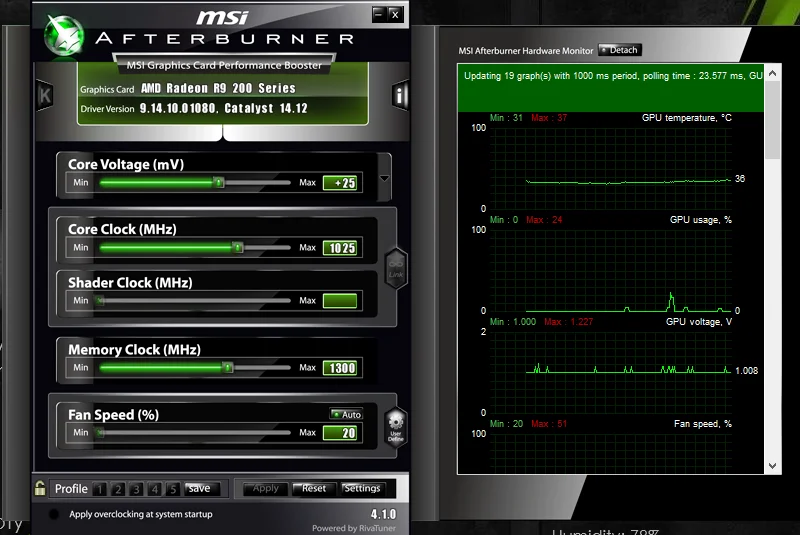Click the Apply button
This screenshot has width=800, height=535.
click(266, 489)
